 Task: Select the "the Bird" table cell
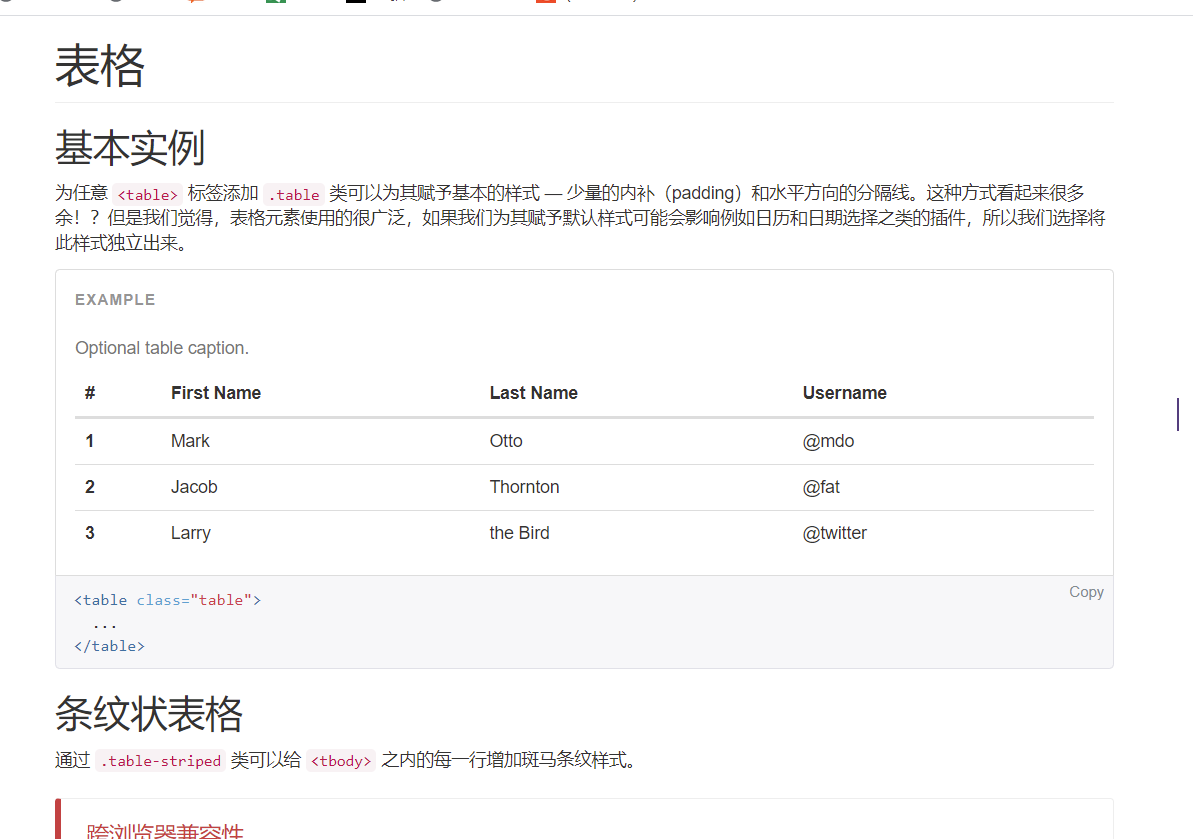point(519,533)
